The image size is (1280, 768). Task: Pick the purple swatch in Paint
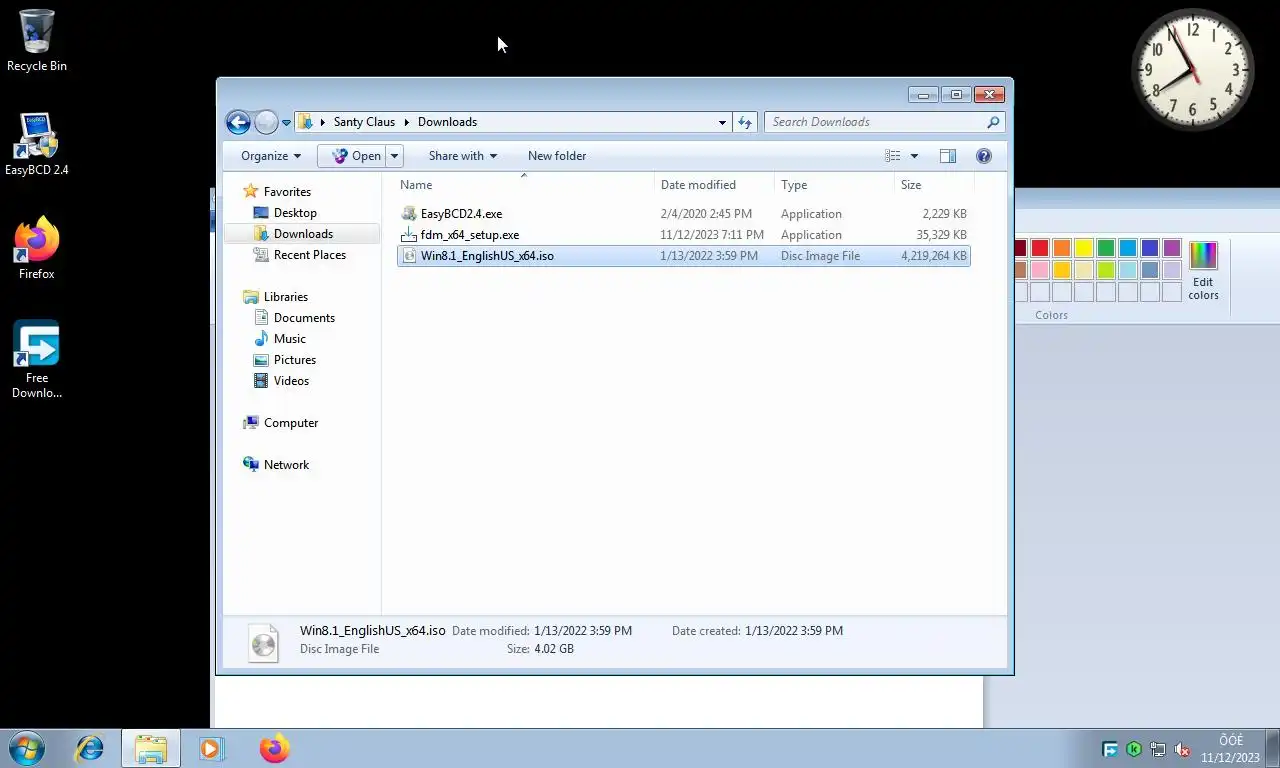click(x=1172, y=248)
